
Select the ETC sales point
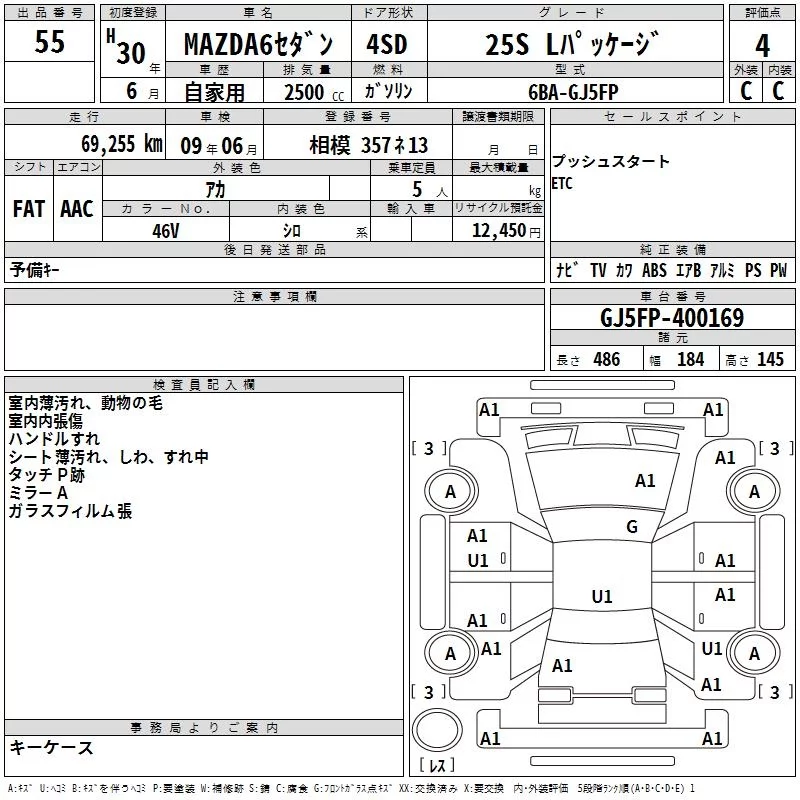[x=562, y=183]
